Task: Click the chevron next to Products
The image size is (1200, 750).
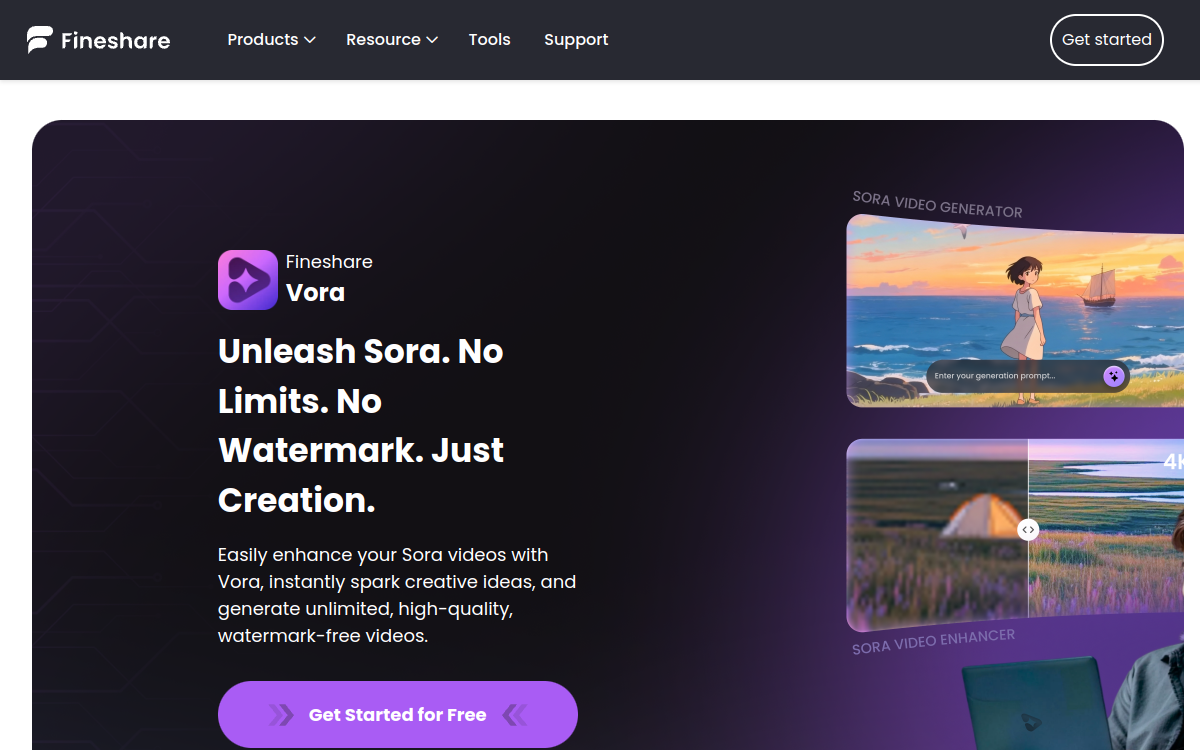Action: point(309,40)
